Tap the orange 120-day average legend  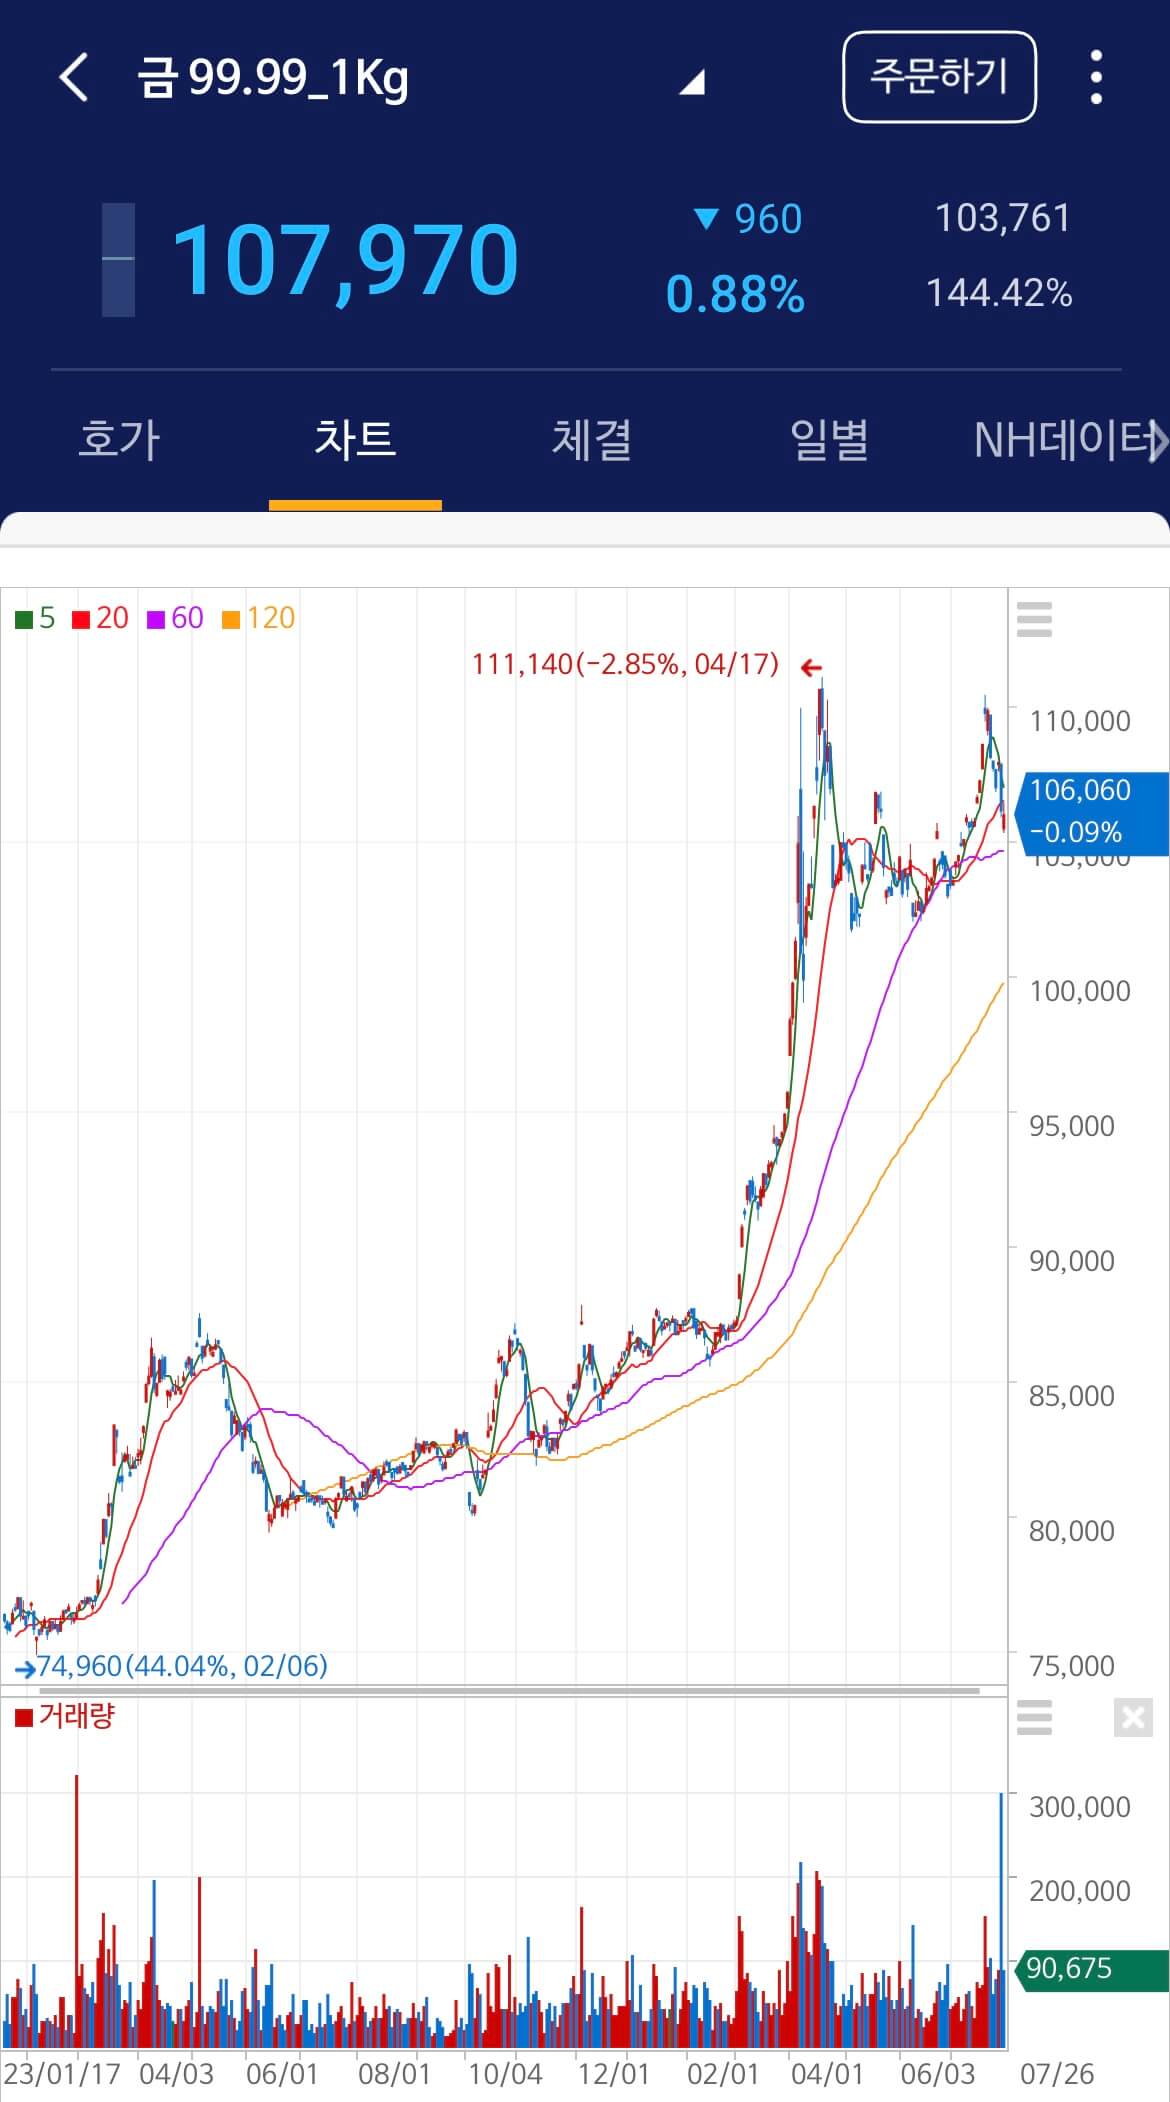pyautogui.click(x=258, y=618)
